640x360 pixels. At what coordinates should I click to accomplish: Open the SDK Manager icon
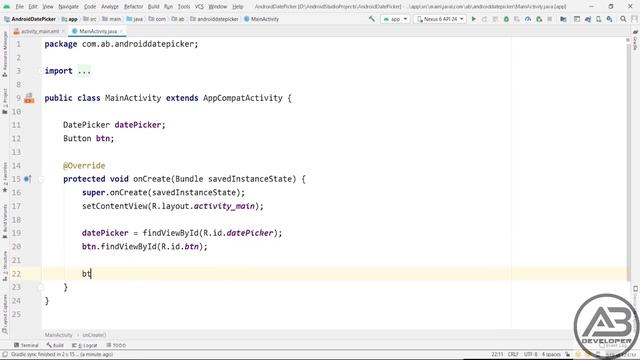609,19
